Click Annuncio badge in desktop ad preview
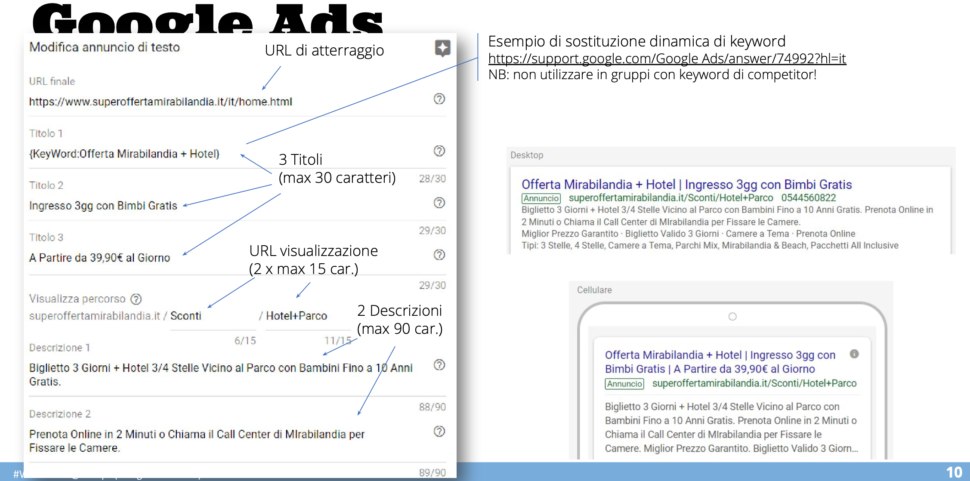The image size is (970, 481). (x=541, y=198)
